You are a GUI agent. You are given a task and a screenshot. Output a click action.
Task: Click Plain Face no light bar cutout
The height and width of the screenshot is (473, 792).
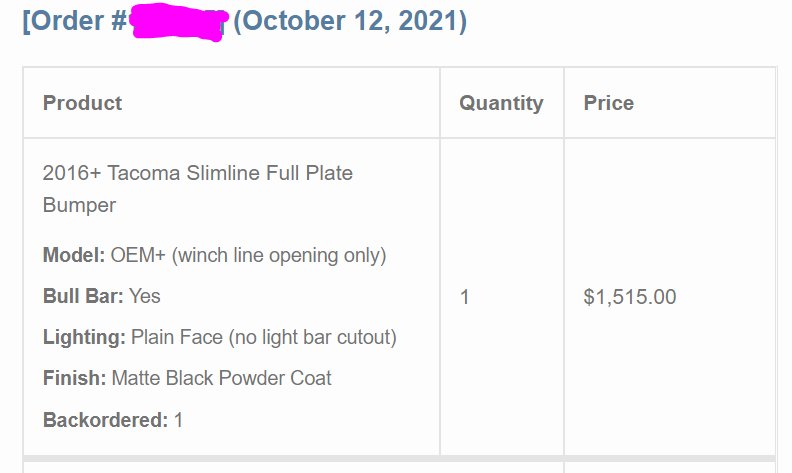click(x=264, y=338)
